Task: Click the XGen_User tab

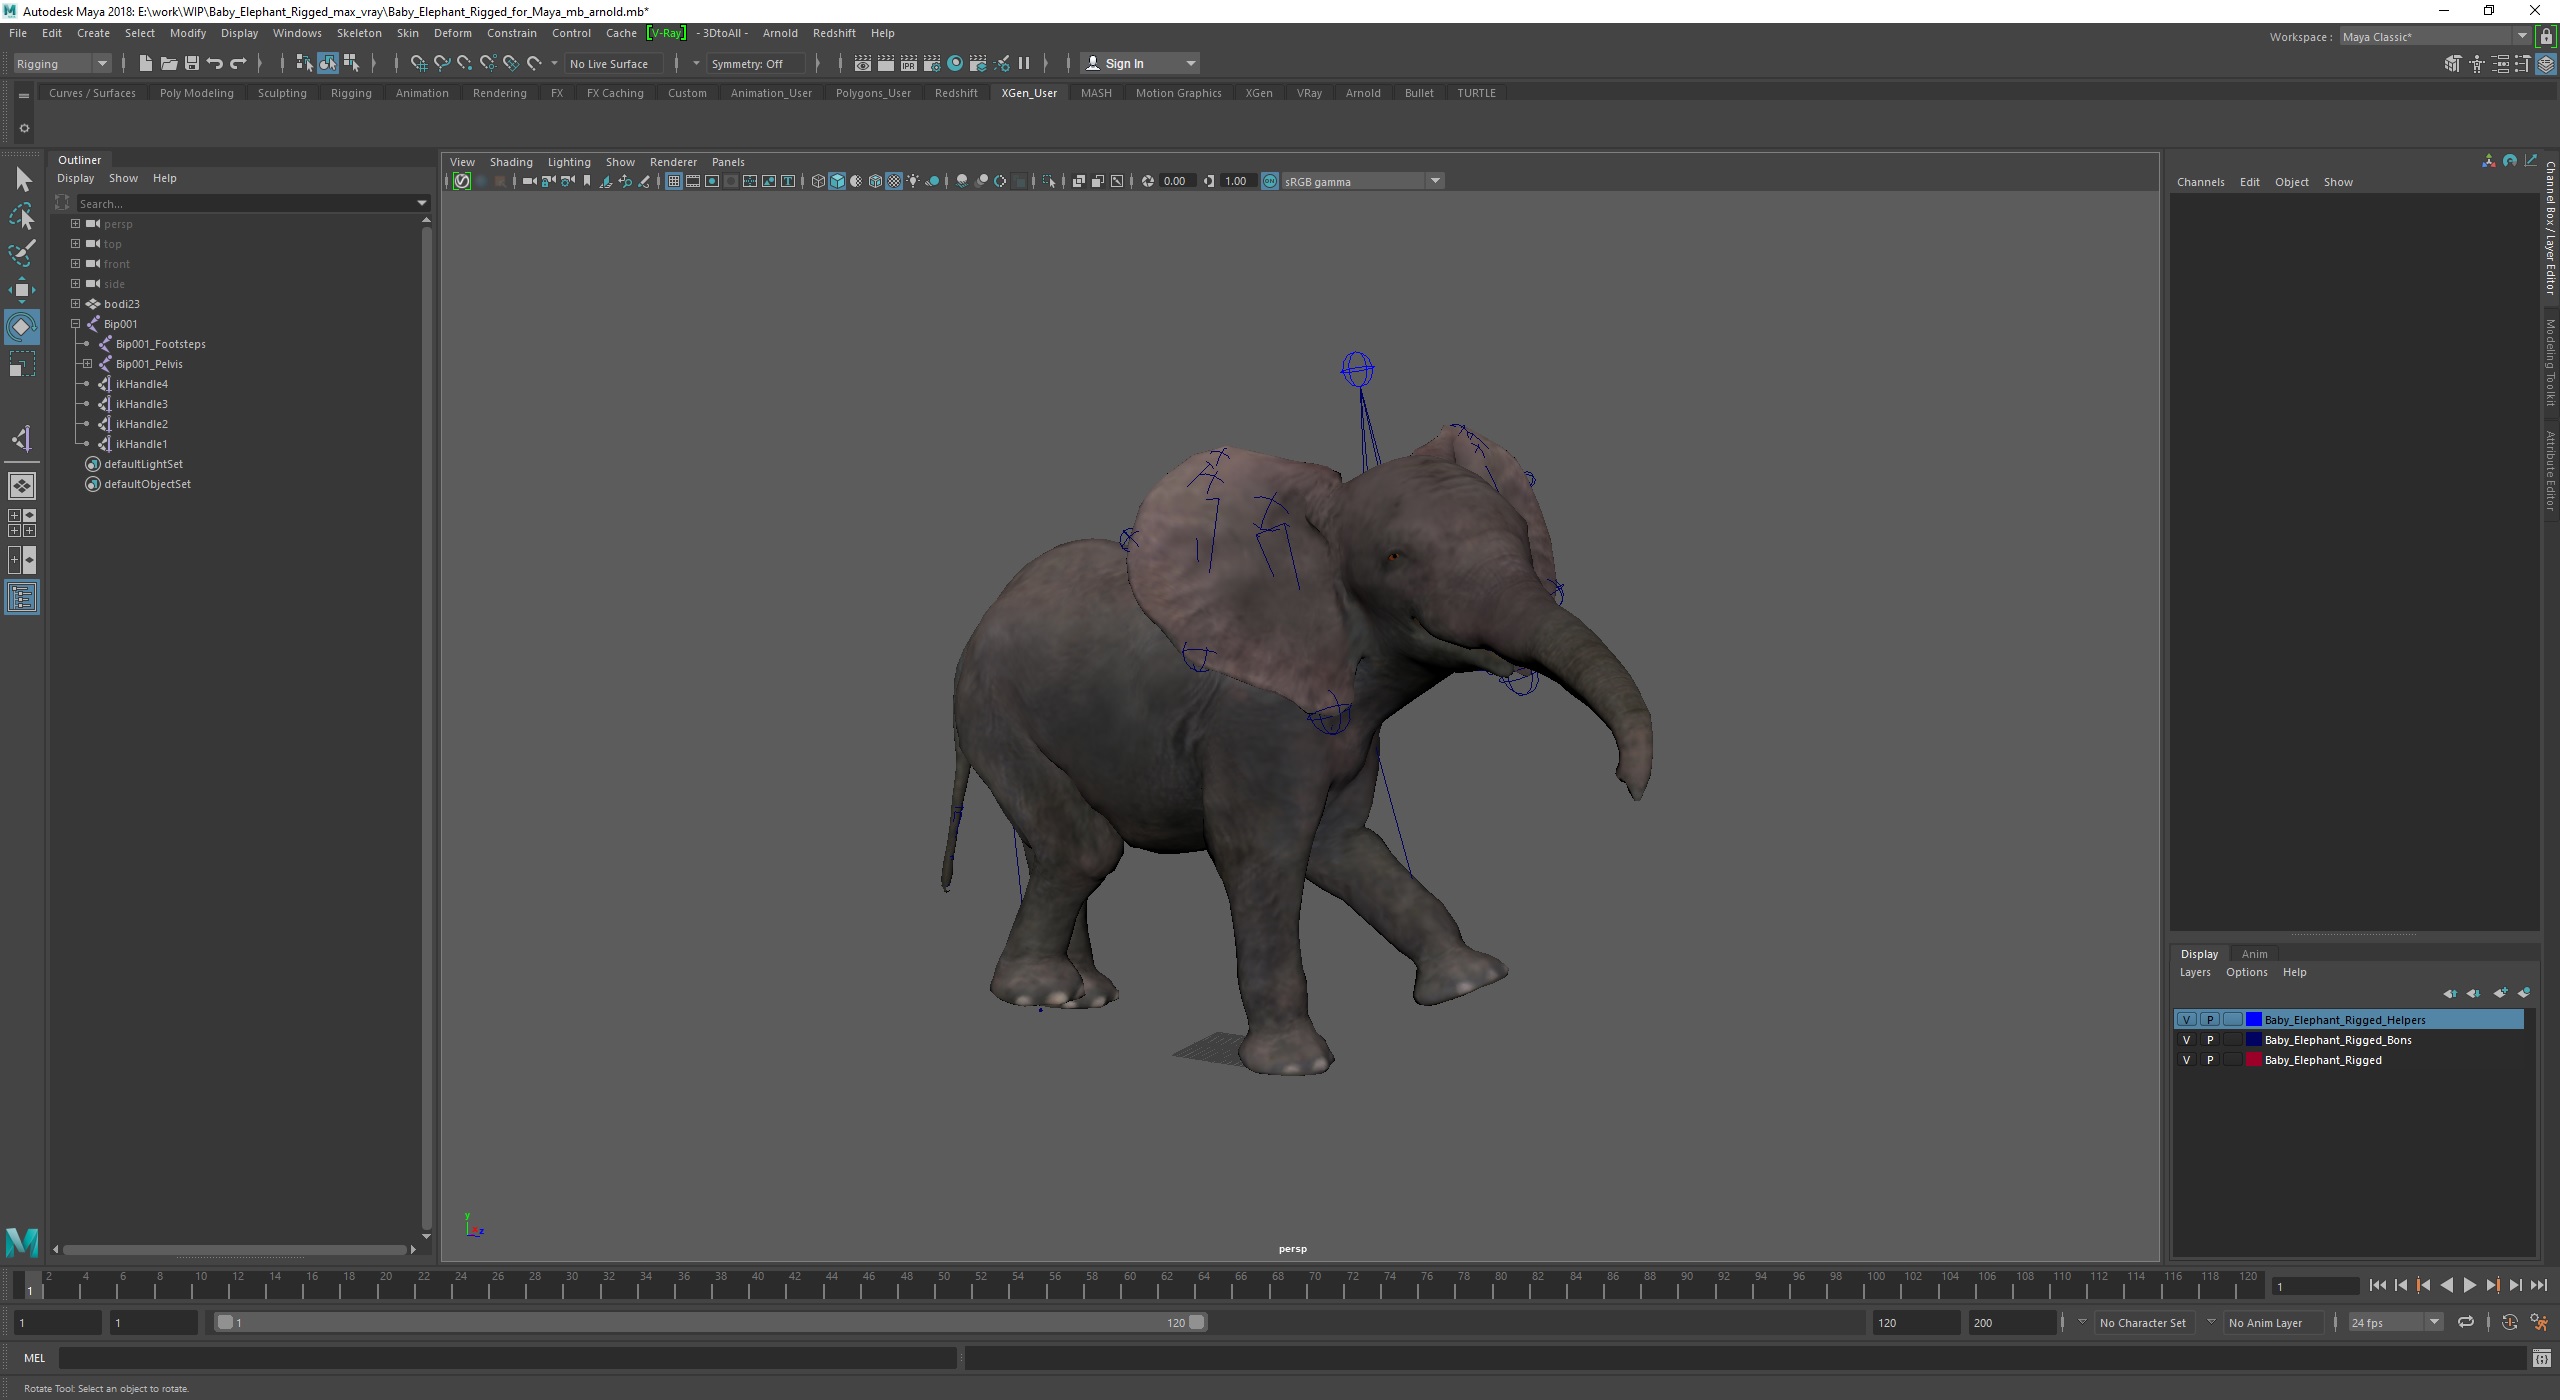Action: [x=1029, y=91]
